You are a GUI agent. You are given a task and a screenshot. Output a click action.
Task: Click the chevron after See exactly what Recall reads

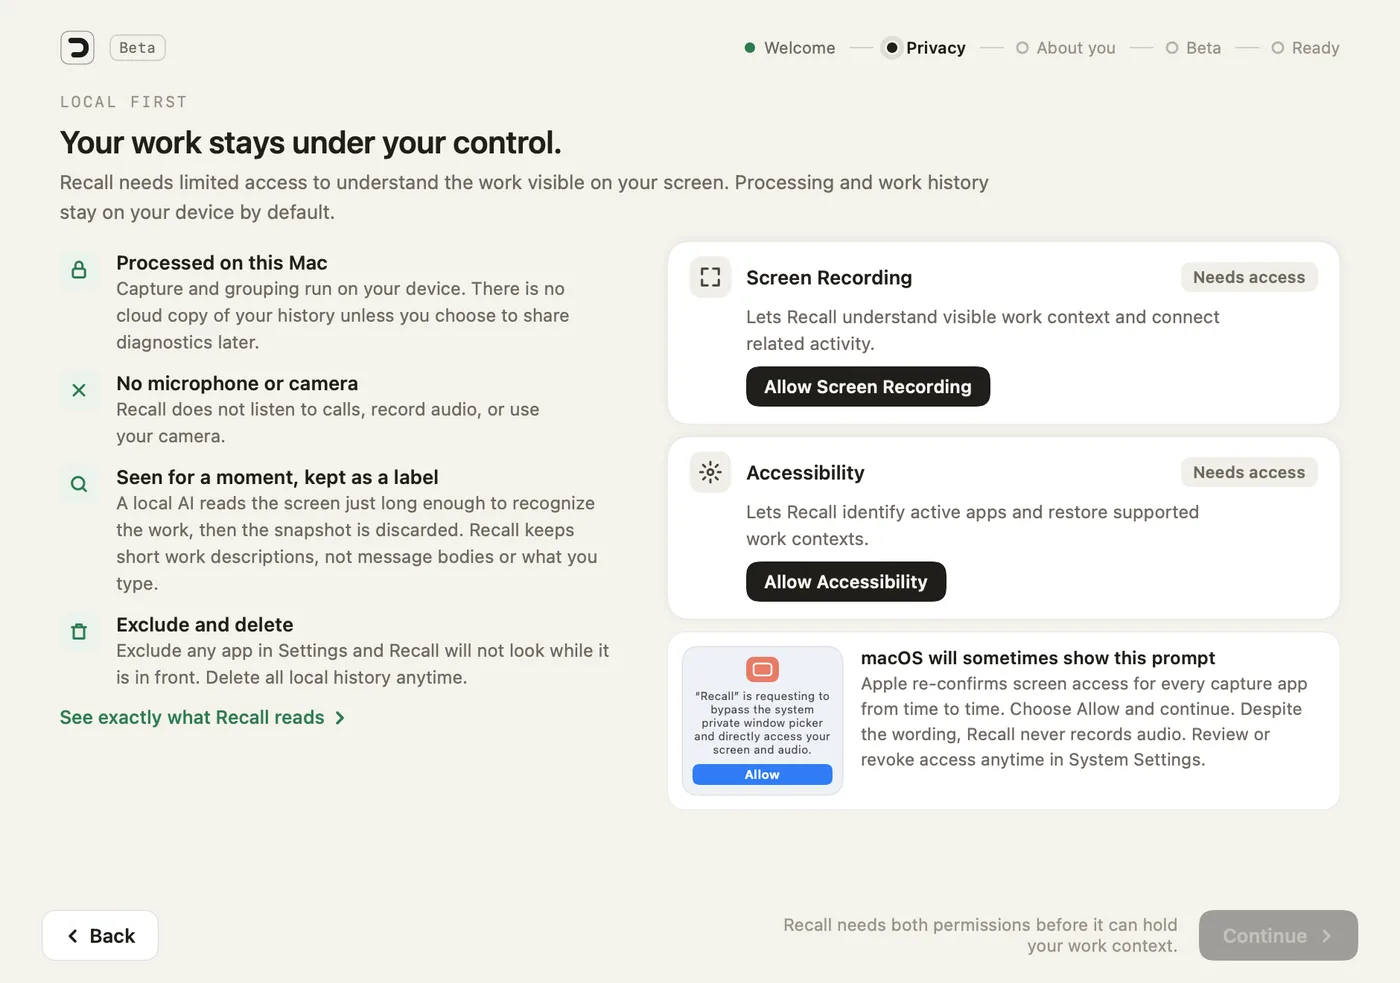pos(340,718)
